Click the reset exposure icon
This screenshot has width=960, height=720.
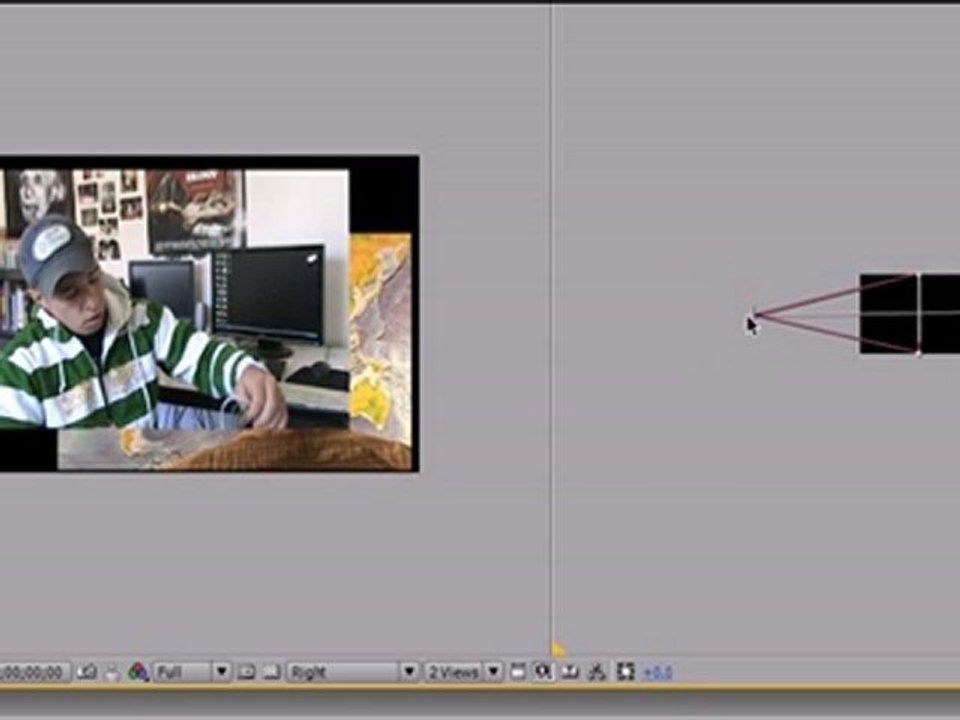[625, 672]
